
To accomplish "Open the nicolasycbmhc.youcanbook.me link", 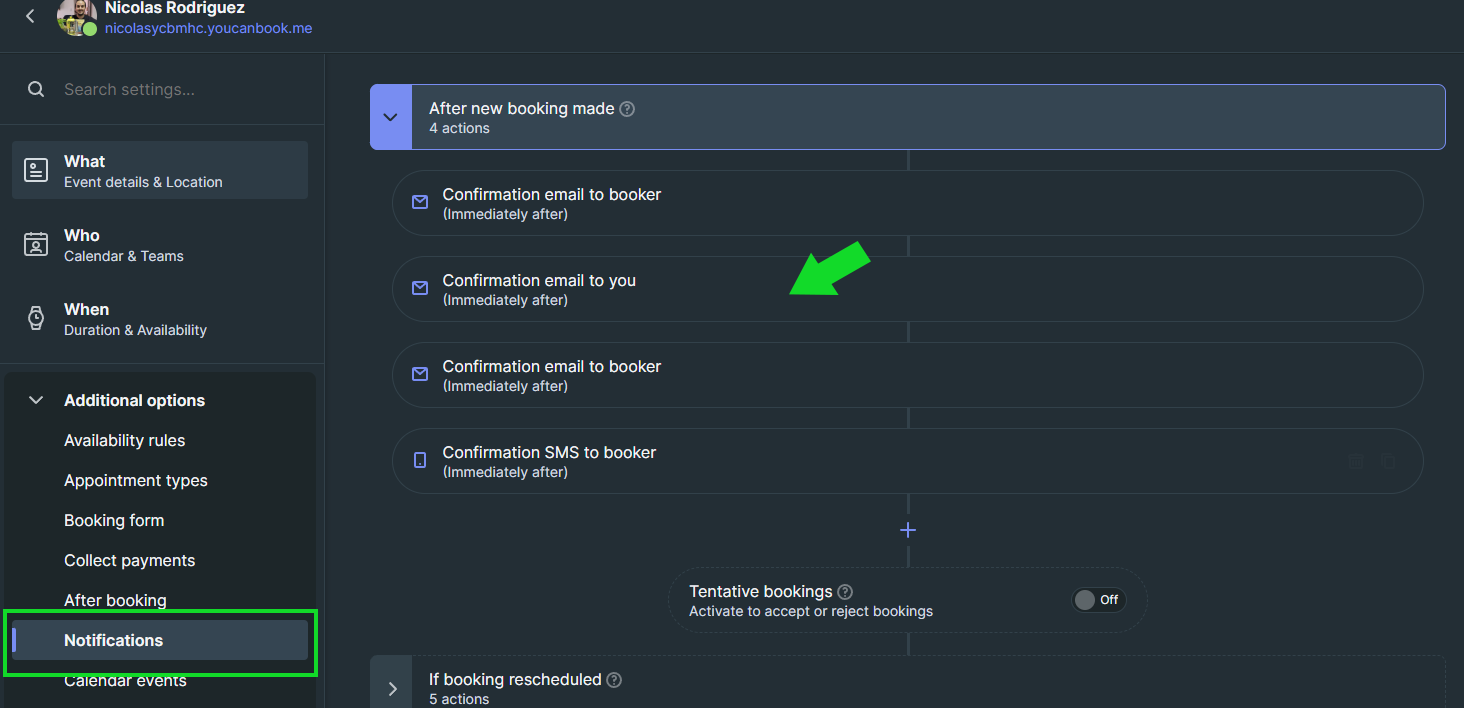I will [x=208, y=29].
